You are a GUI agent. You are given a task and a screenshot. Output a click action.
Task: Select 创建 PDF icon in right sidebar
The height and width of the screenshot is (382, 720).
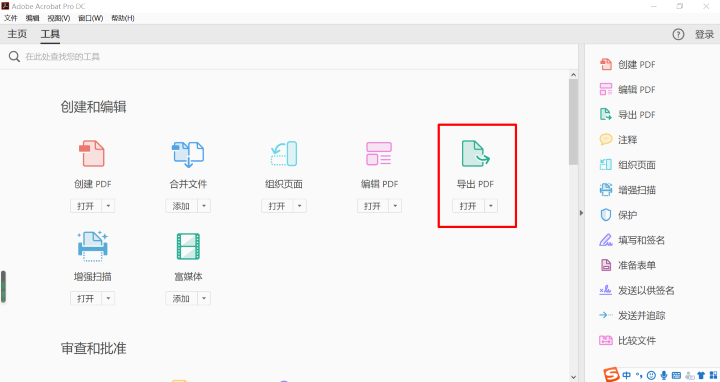pyautogui.click(x=606, y=64)
